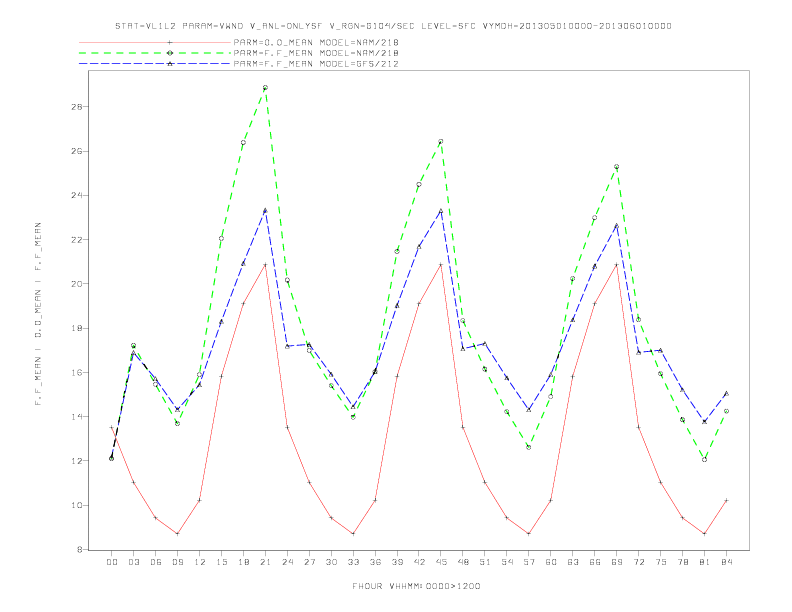Viewport: 792px width, 612px height.
Task: Click x-axis forecast hour label 51
Action: [485, 562]
